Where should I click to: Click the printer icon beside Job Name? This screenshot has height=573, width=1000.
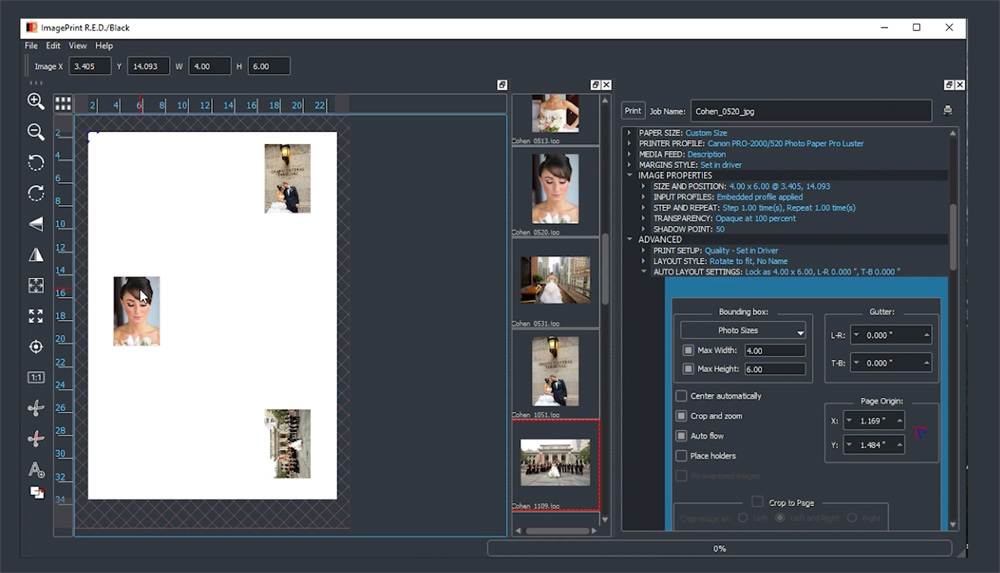pos(947,111)
